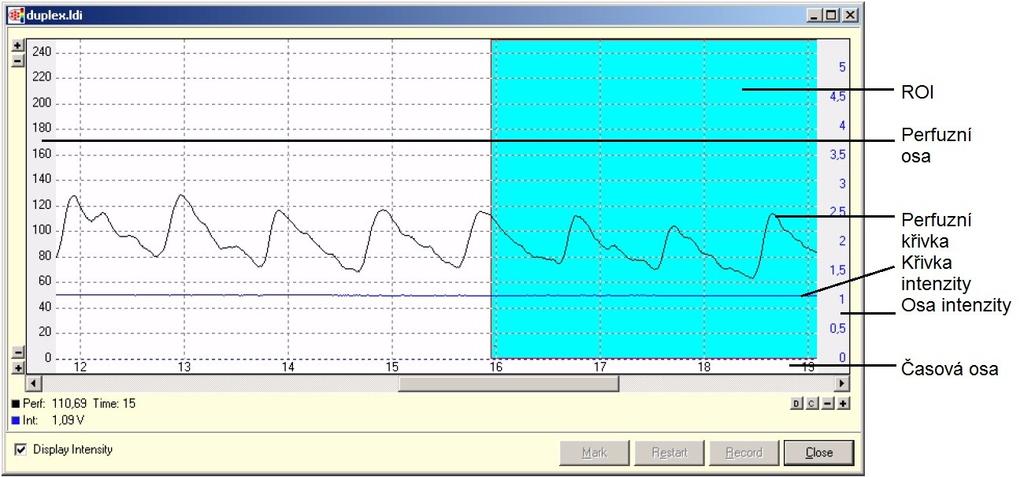The image size is (1024, 477).
Task: Click the 13 label on the time axis
Action: tap(184, 367)
